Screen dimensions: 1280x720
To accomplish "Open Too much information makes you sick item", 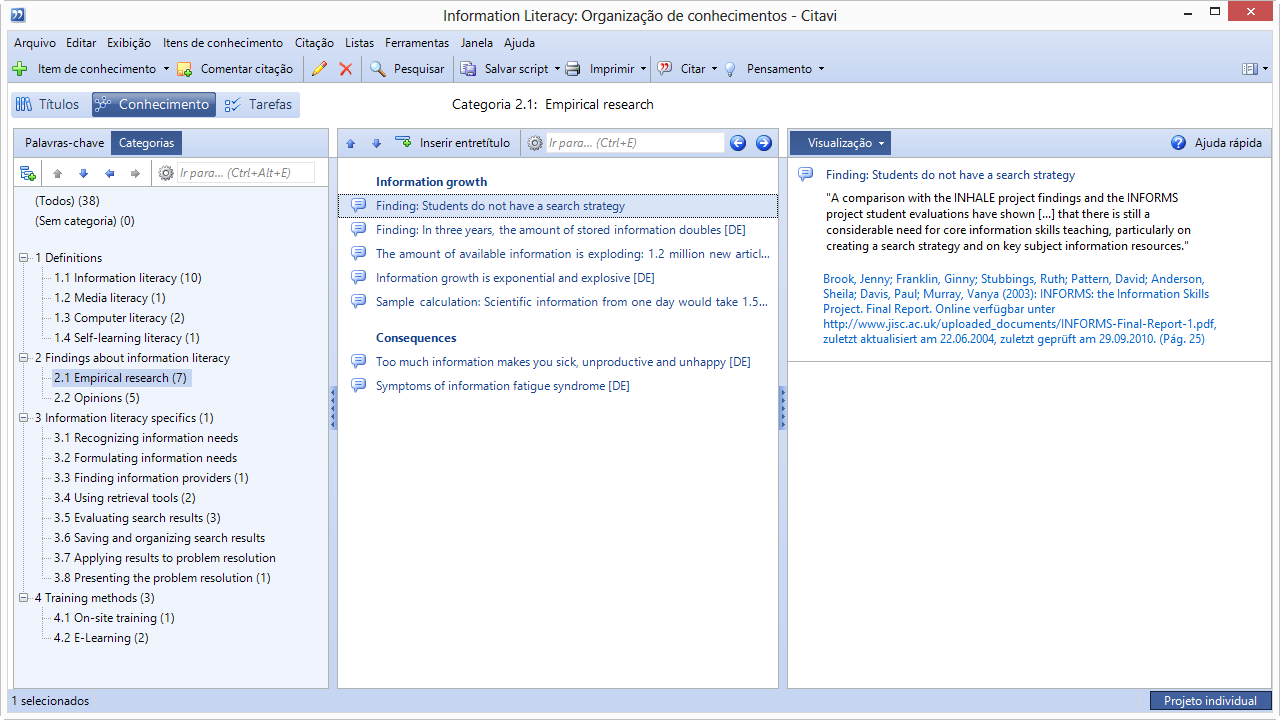I will click(x=563, y=362).
